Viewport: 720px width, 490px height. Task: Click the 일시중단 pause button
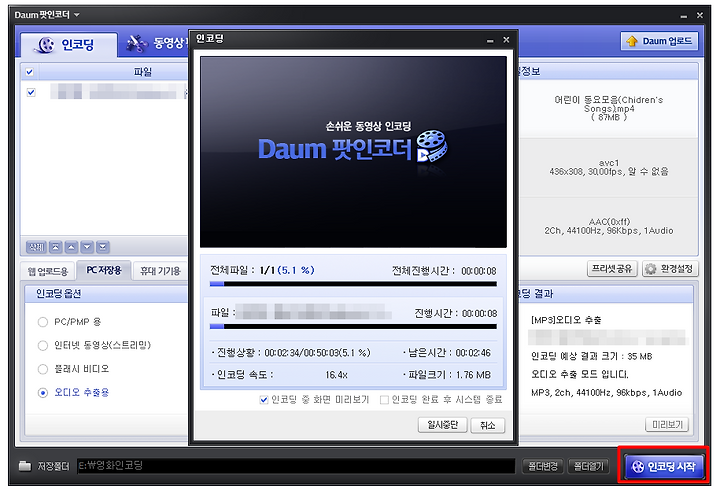pos(443,425)
